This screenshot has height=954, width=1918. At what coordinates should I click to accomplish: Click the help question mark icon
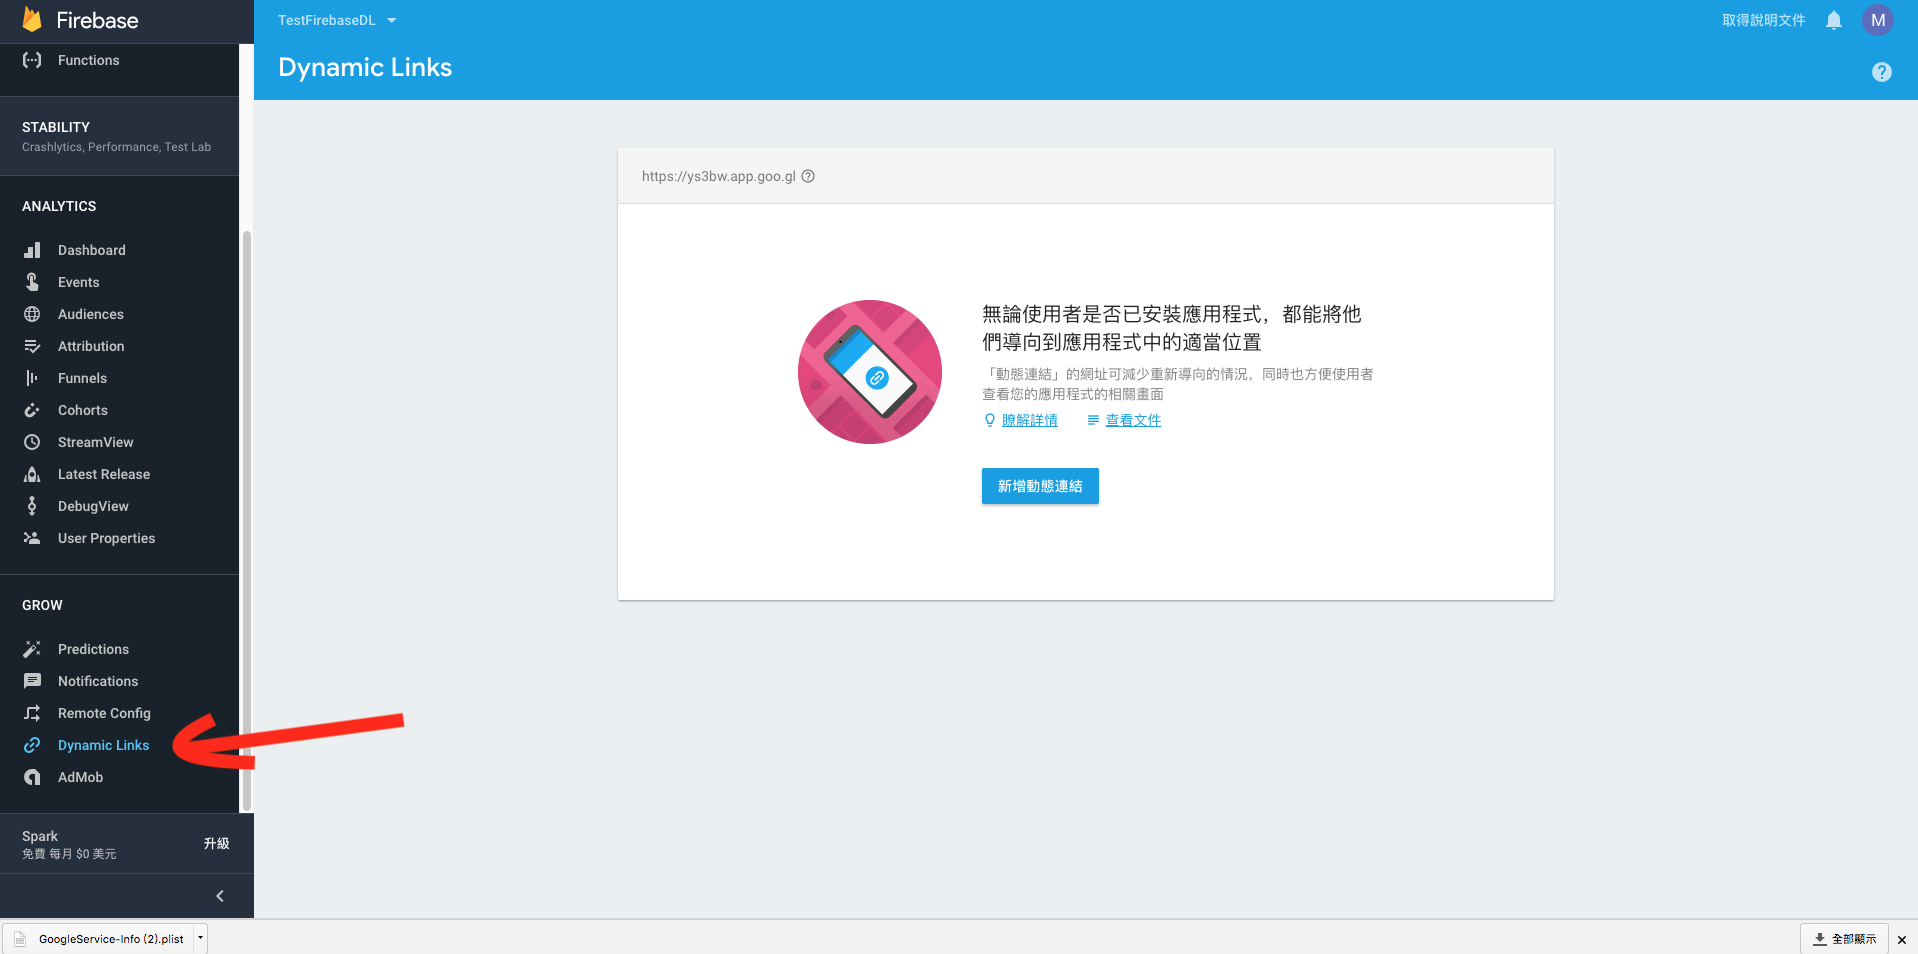coord(1882,72)
